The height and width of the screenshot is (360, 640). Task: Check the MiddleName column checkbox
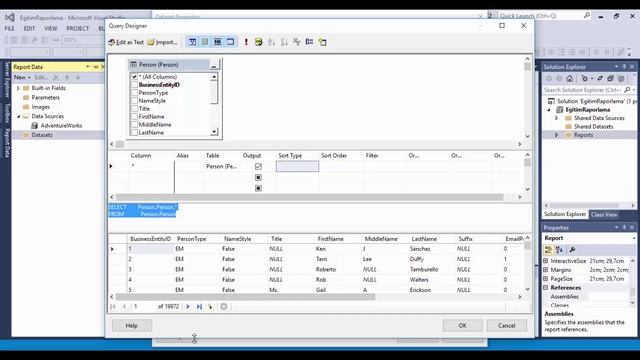[x=134, y=124]
